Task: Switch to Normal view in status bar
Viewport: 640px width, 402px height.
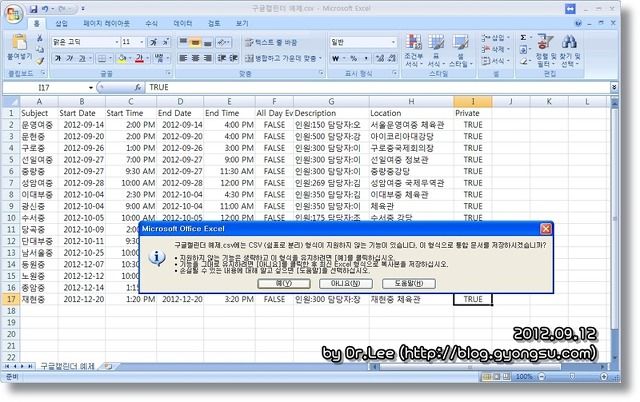Action: click(x=487, y=377)
